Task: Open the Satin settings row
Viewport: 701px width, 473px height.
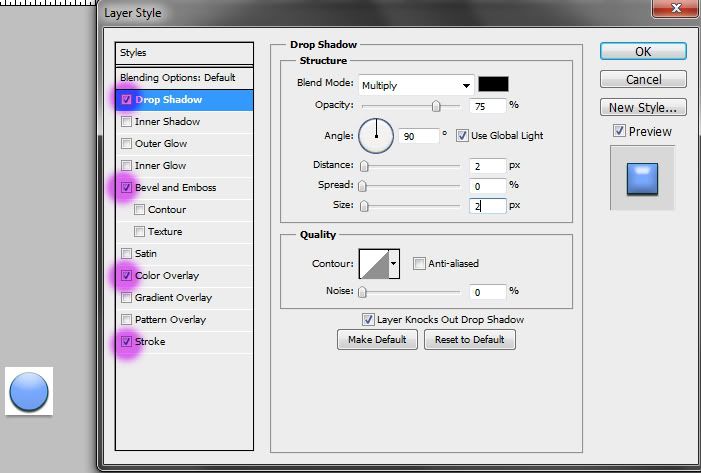Action: [184, 253]
